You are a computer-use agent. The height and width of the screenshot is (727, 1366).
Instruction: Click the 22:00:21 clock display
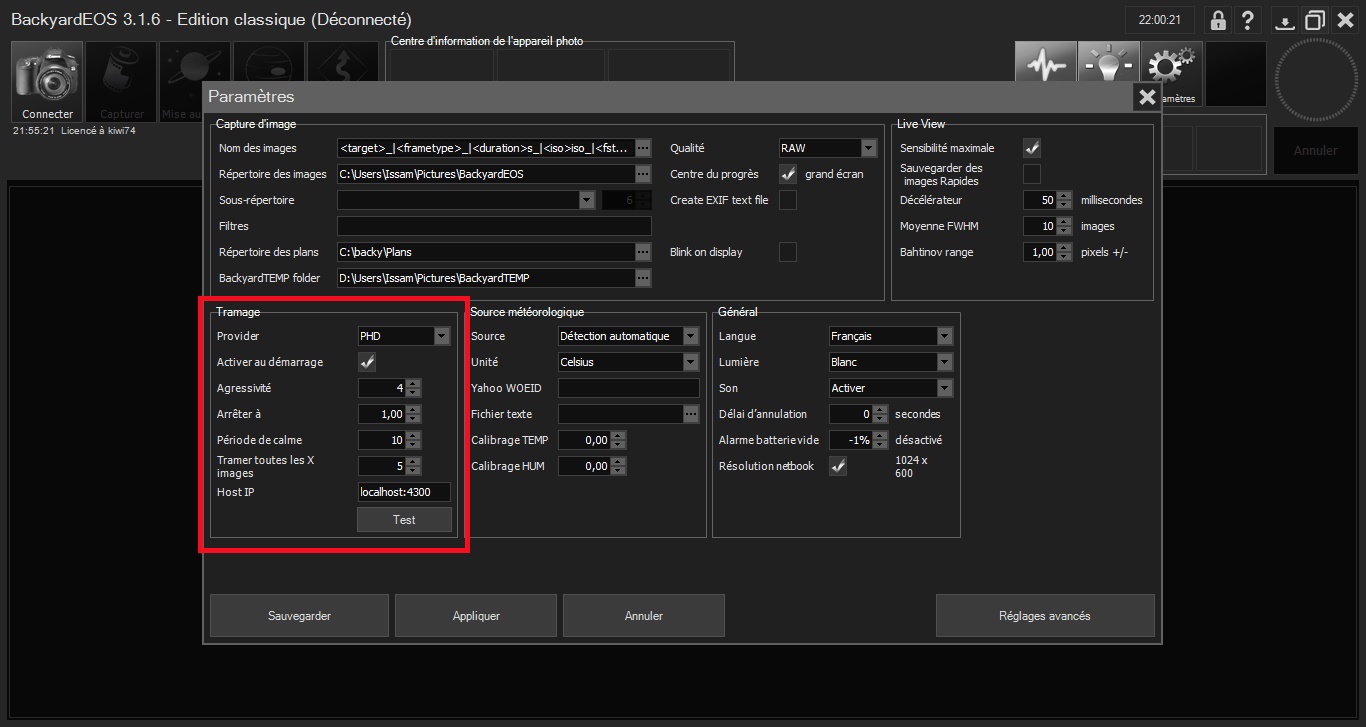[x=1161, y=20]
